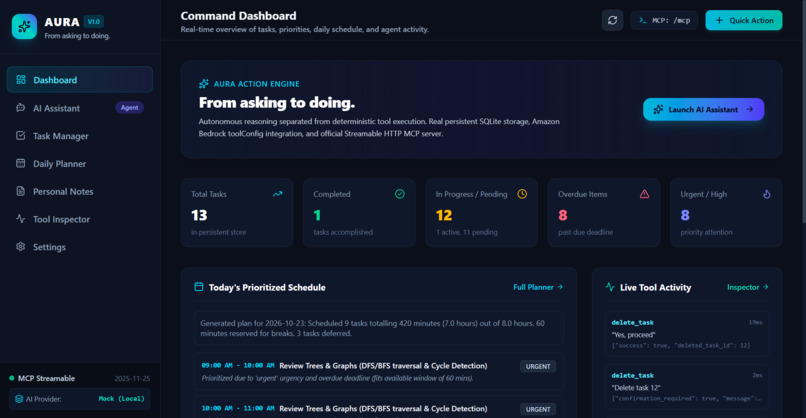Click the In Progress / Pending value 12

click(x=444, y=215)
